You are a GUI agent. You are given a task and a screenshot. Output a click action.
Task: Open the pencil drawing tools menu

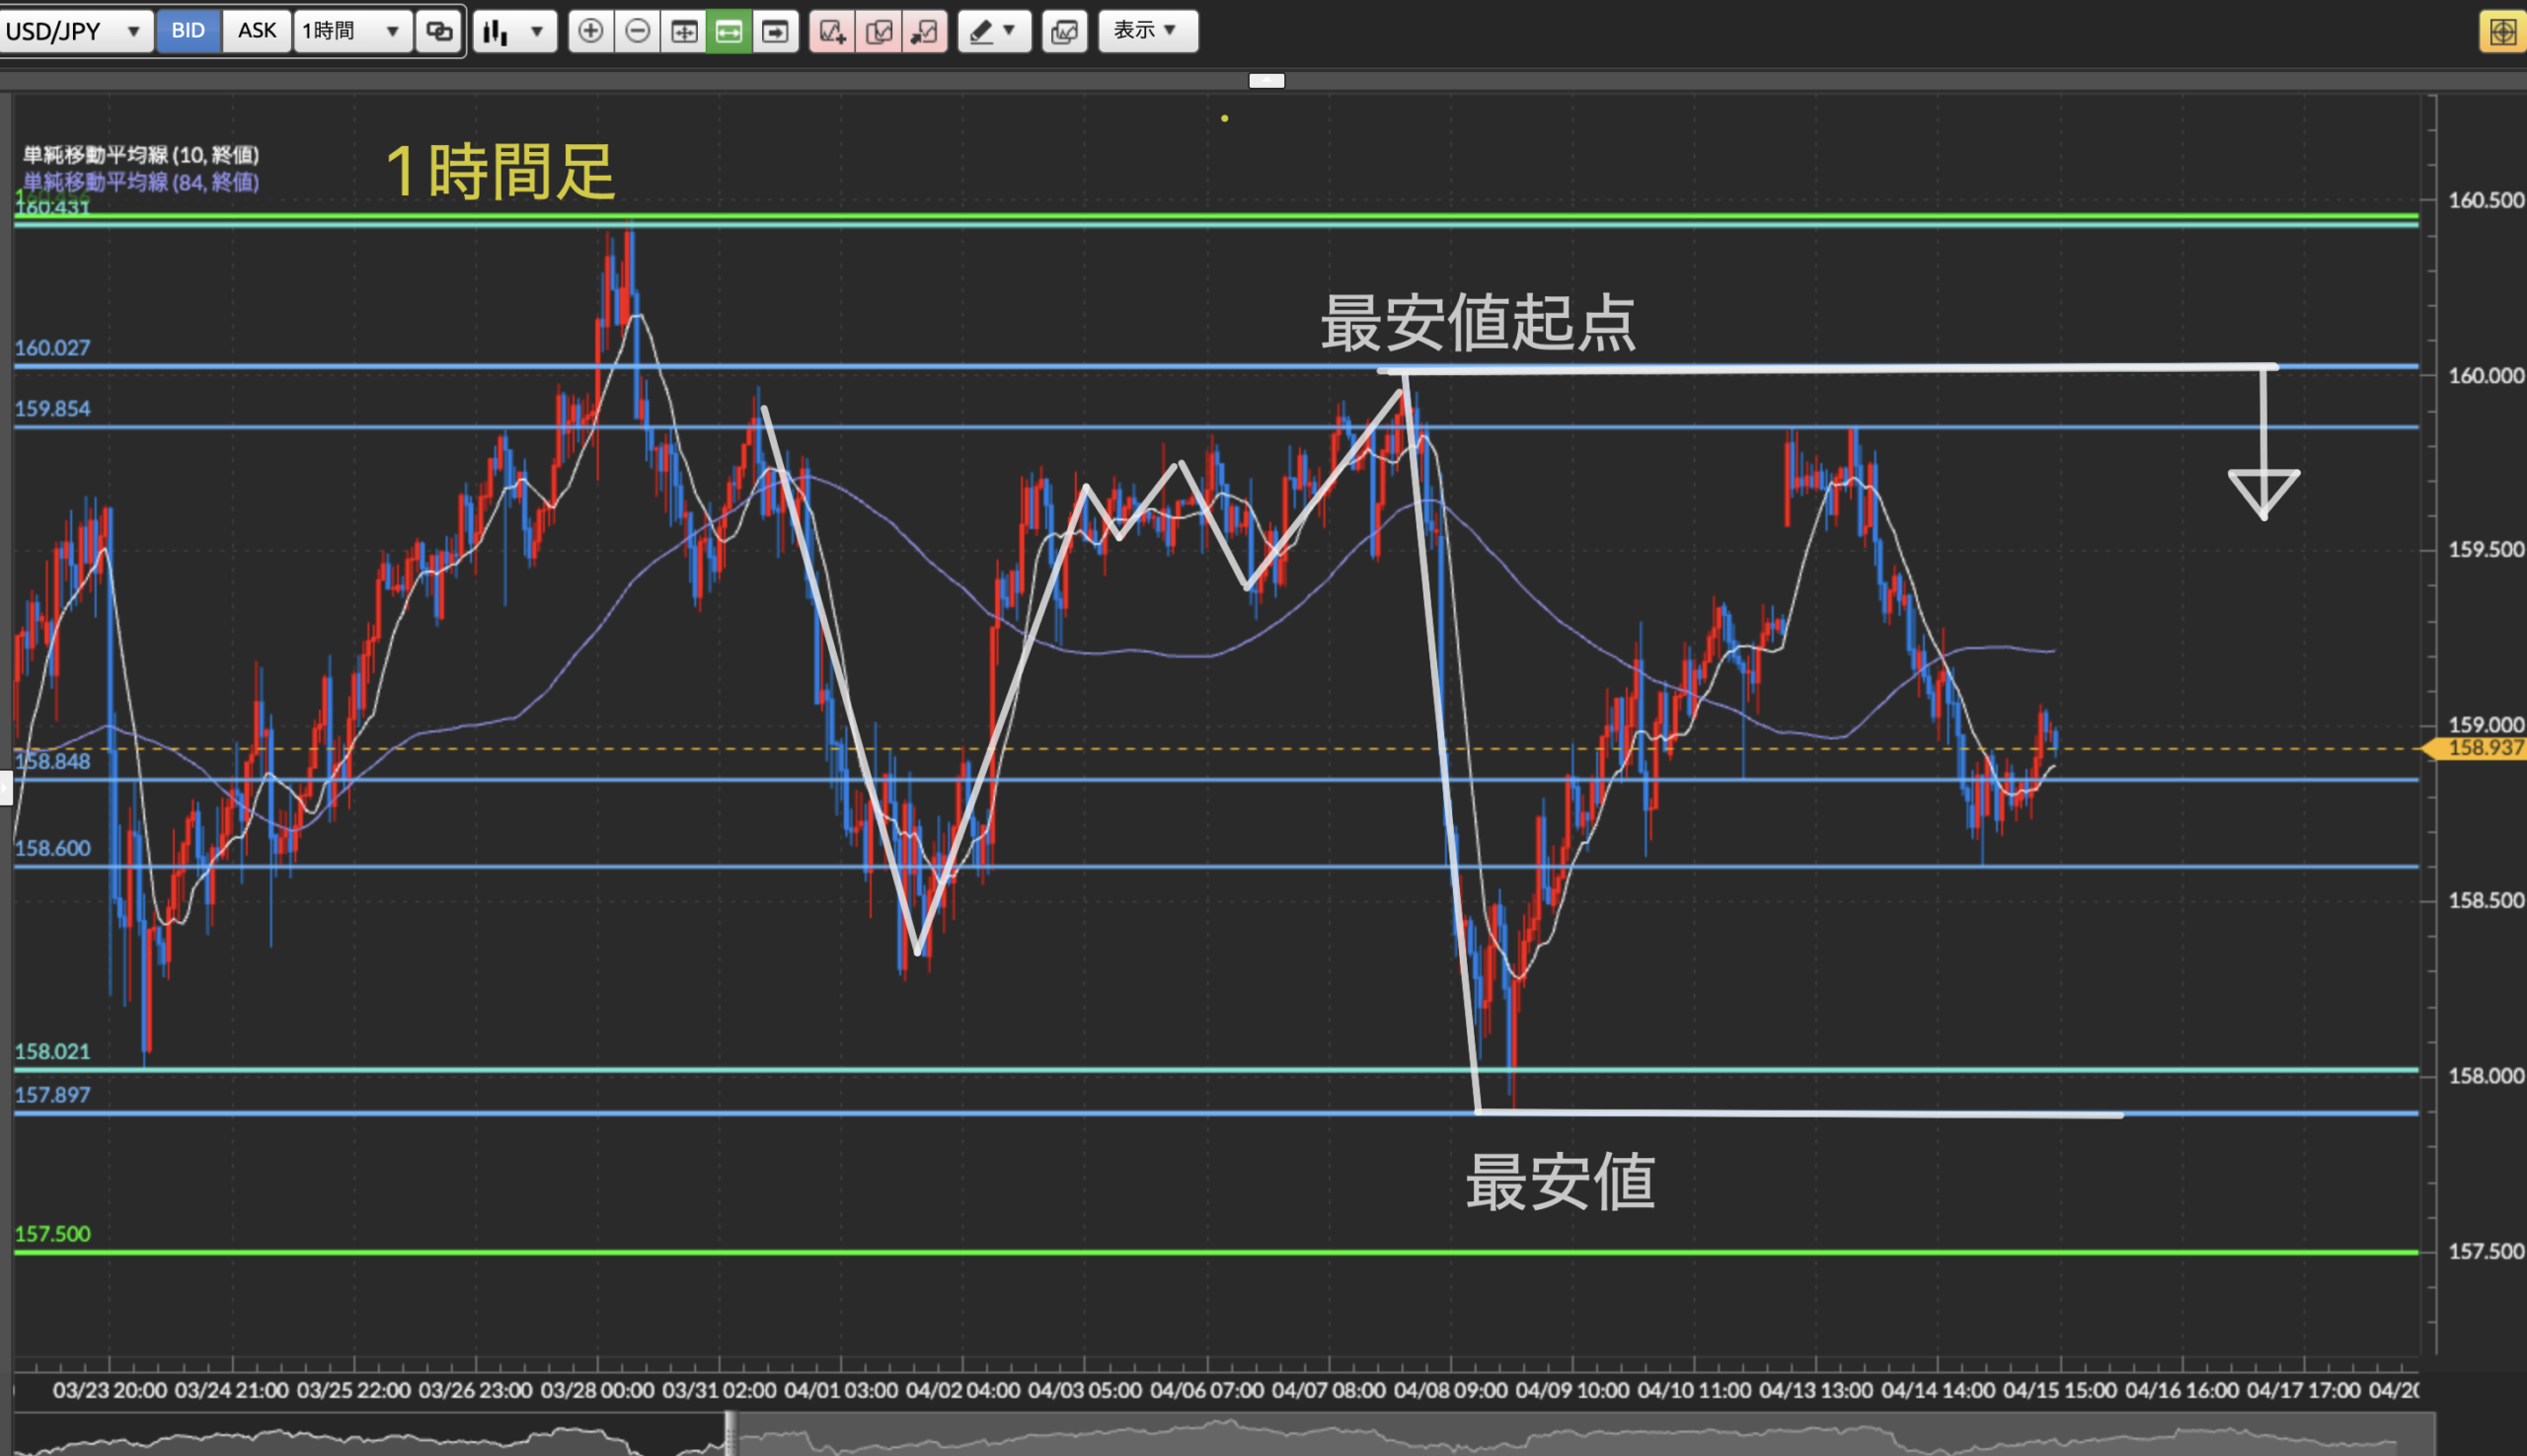point(993,31)
